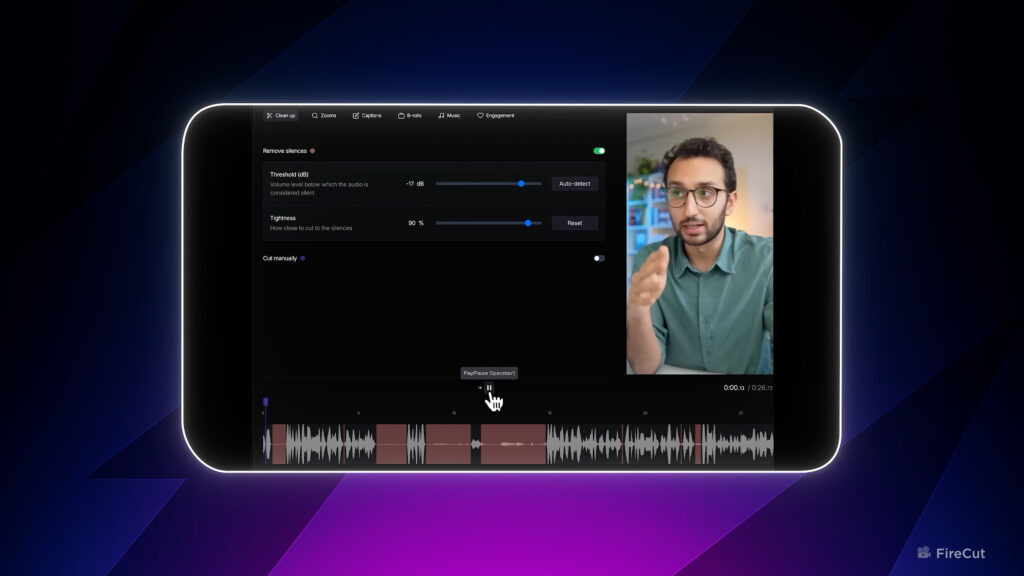Switch to the Music tab
Image resolution: width=1024 pixels, height=576 pixels.
pos(449,116)
